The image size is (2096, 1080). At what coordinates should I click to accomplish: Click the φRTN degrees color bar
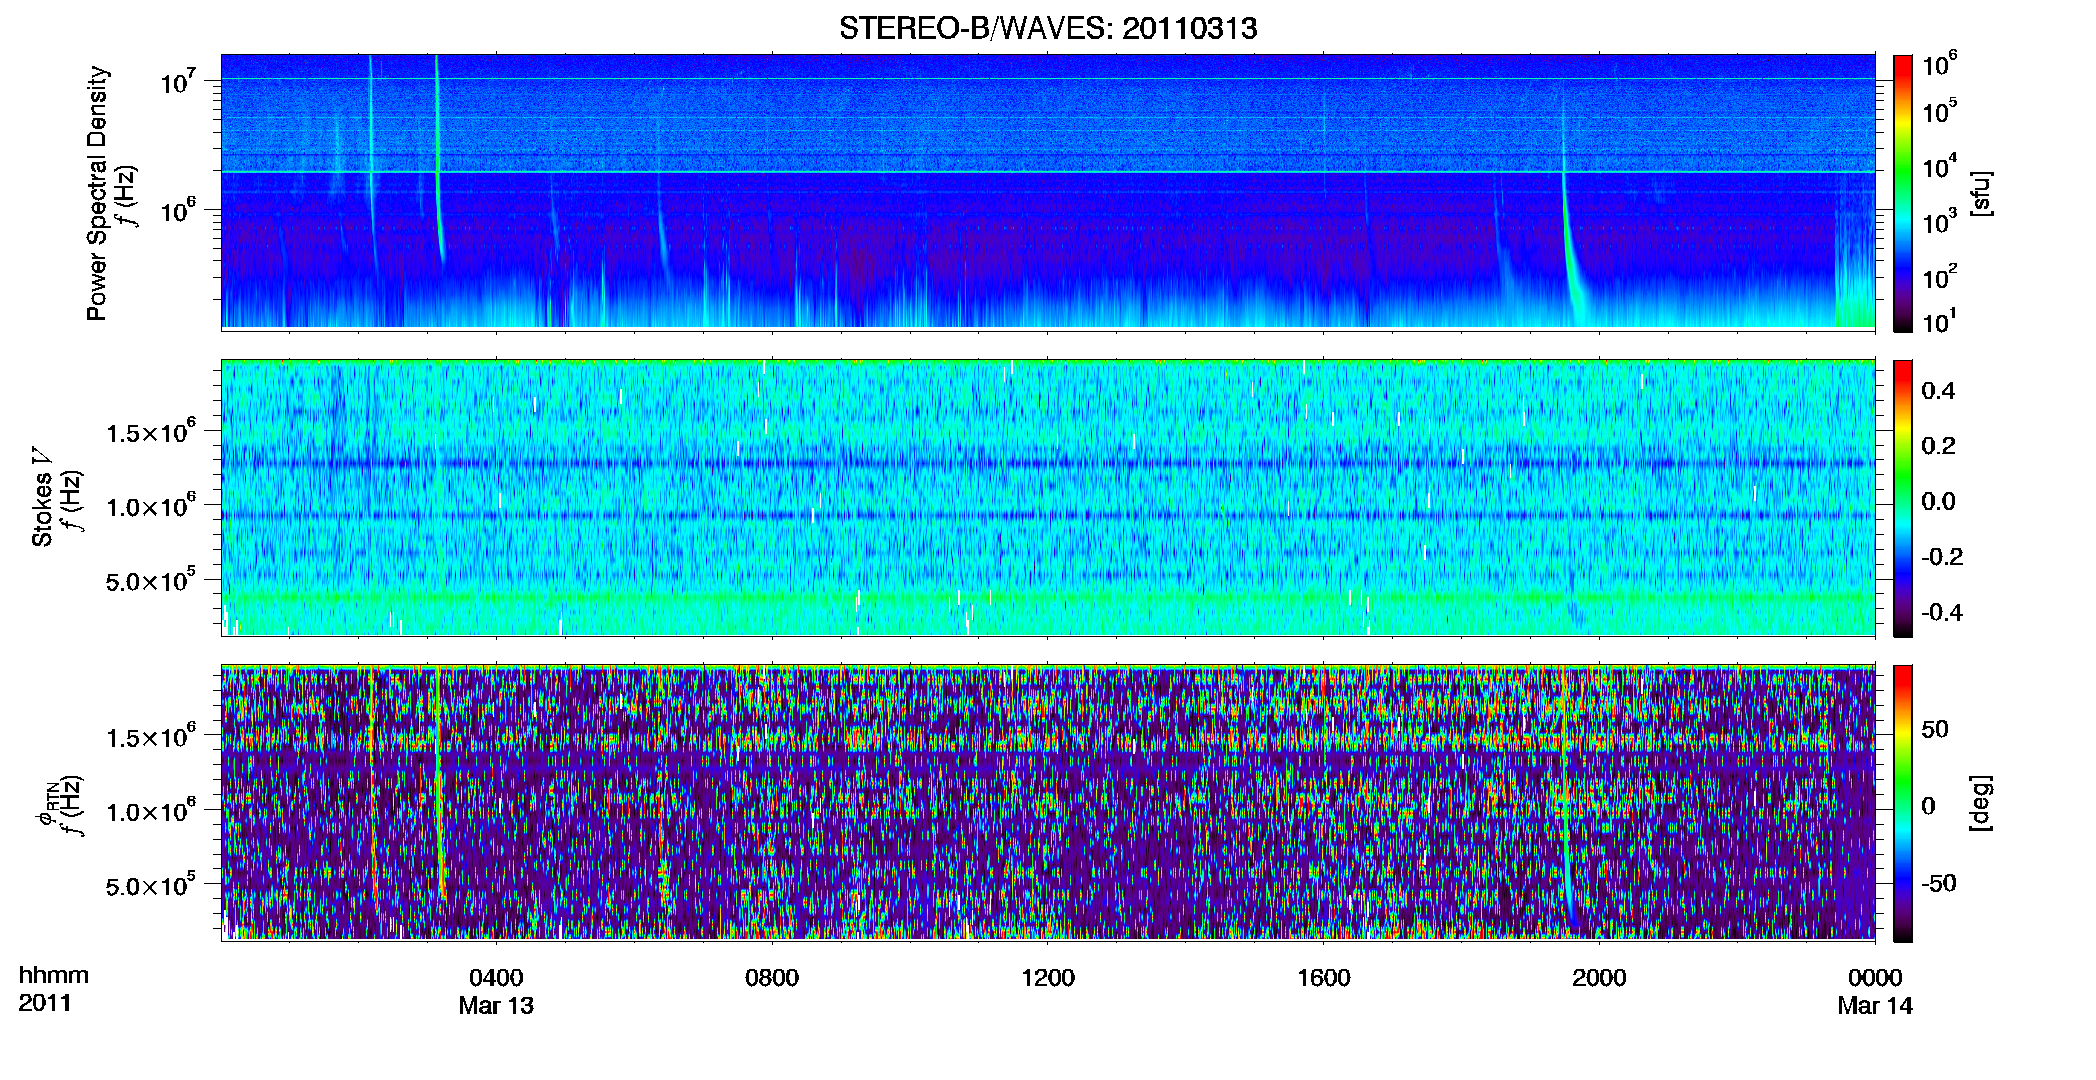coord(1902,803)
